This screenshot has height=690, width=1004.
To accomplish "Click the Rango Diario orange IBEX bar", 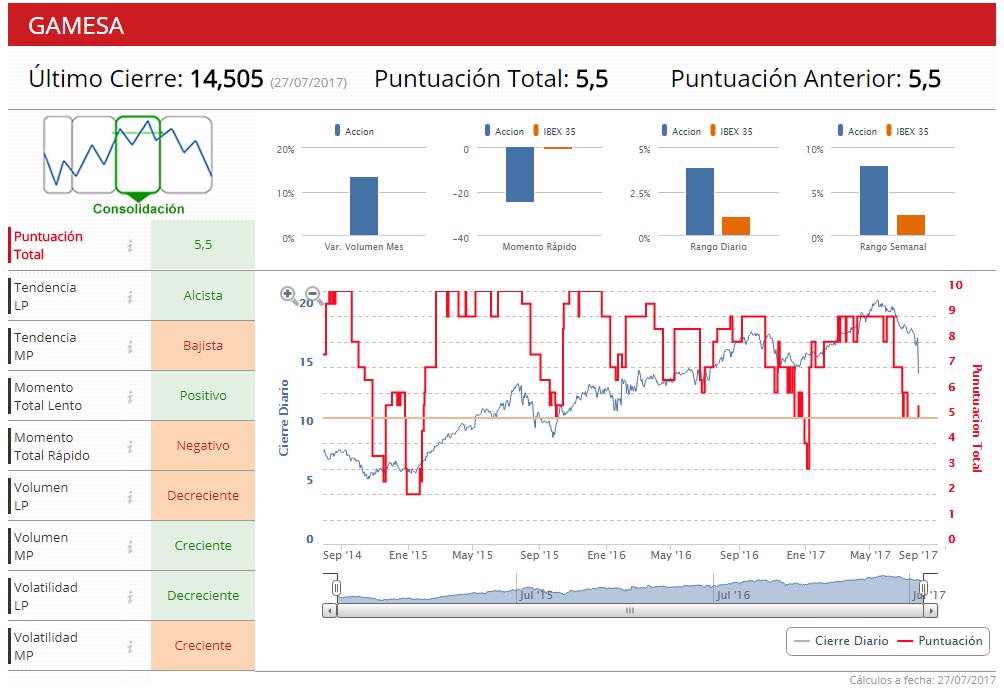I will (x=736, y=226).
